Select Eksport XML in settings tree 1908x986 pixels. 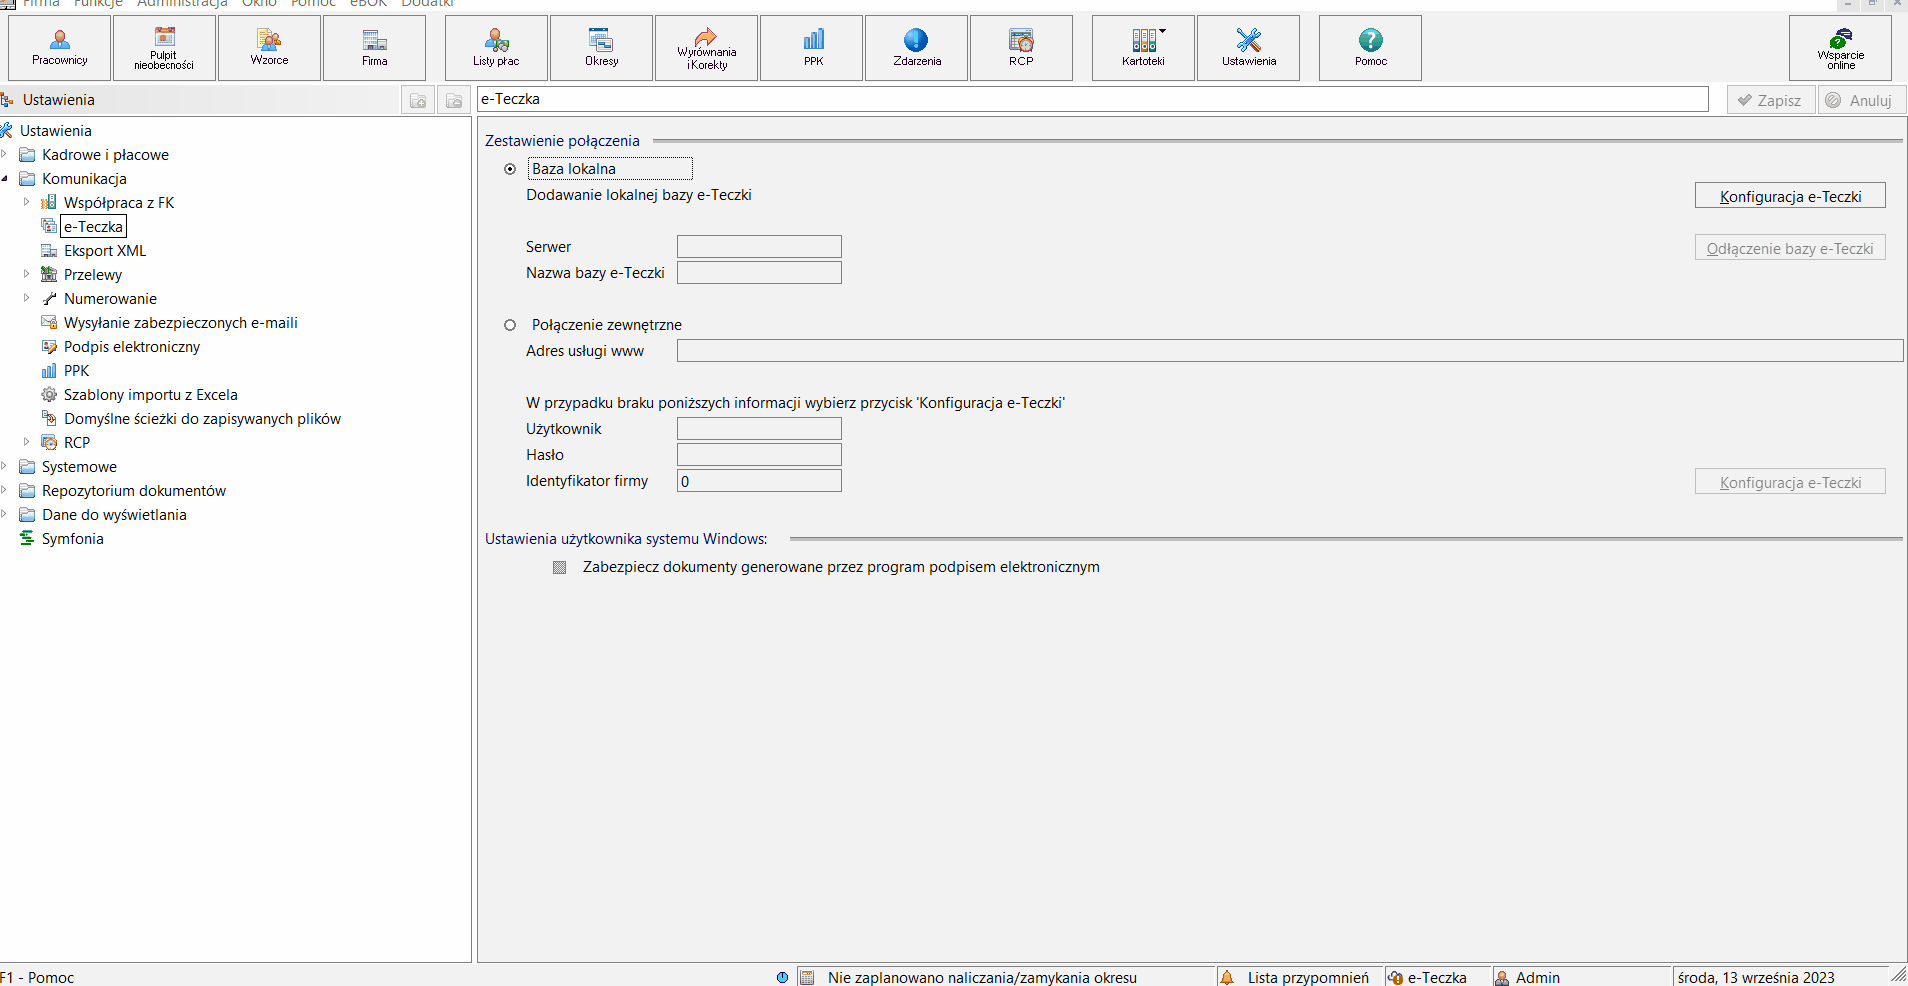105,251
